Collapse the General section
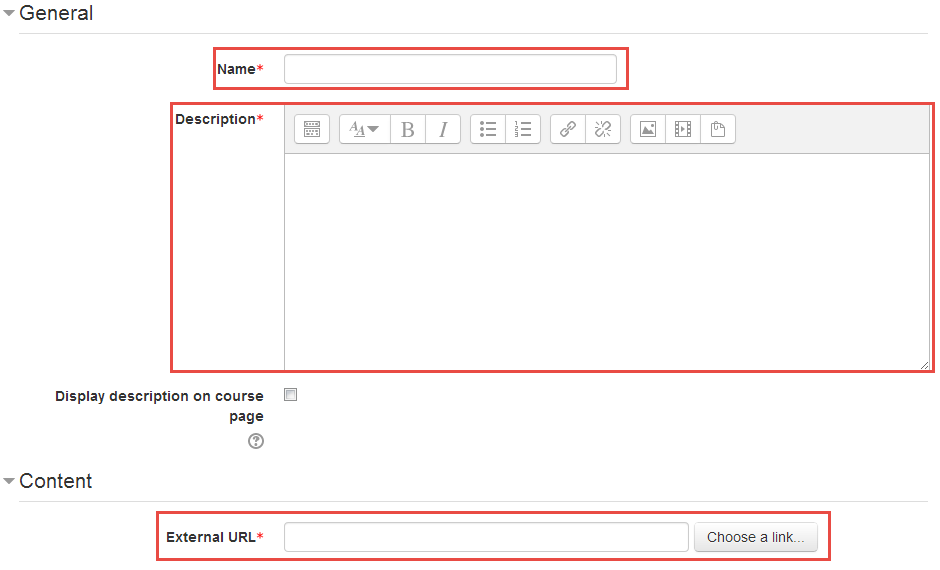Viewport: 940px width, 570px height. (10, 14)
